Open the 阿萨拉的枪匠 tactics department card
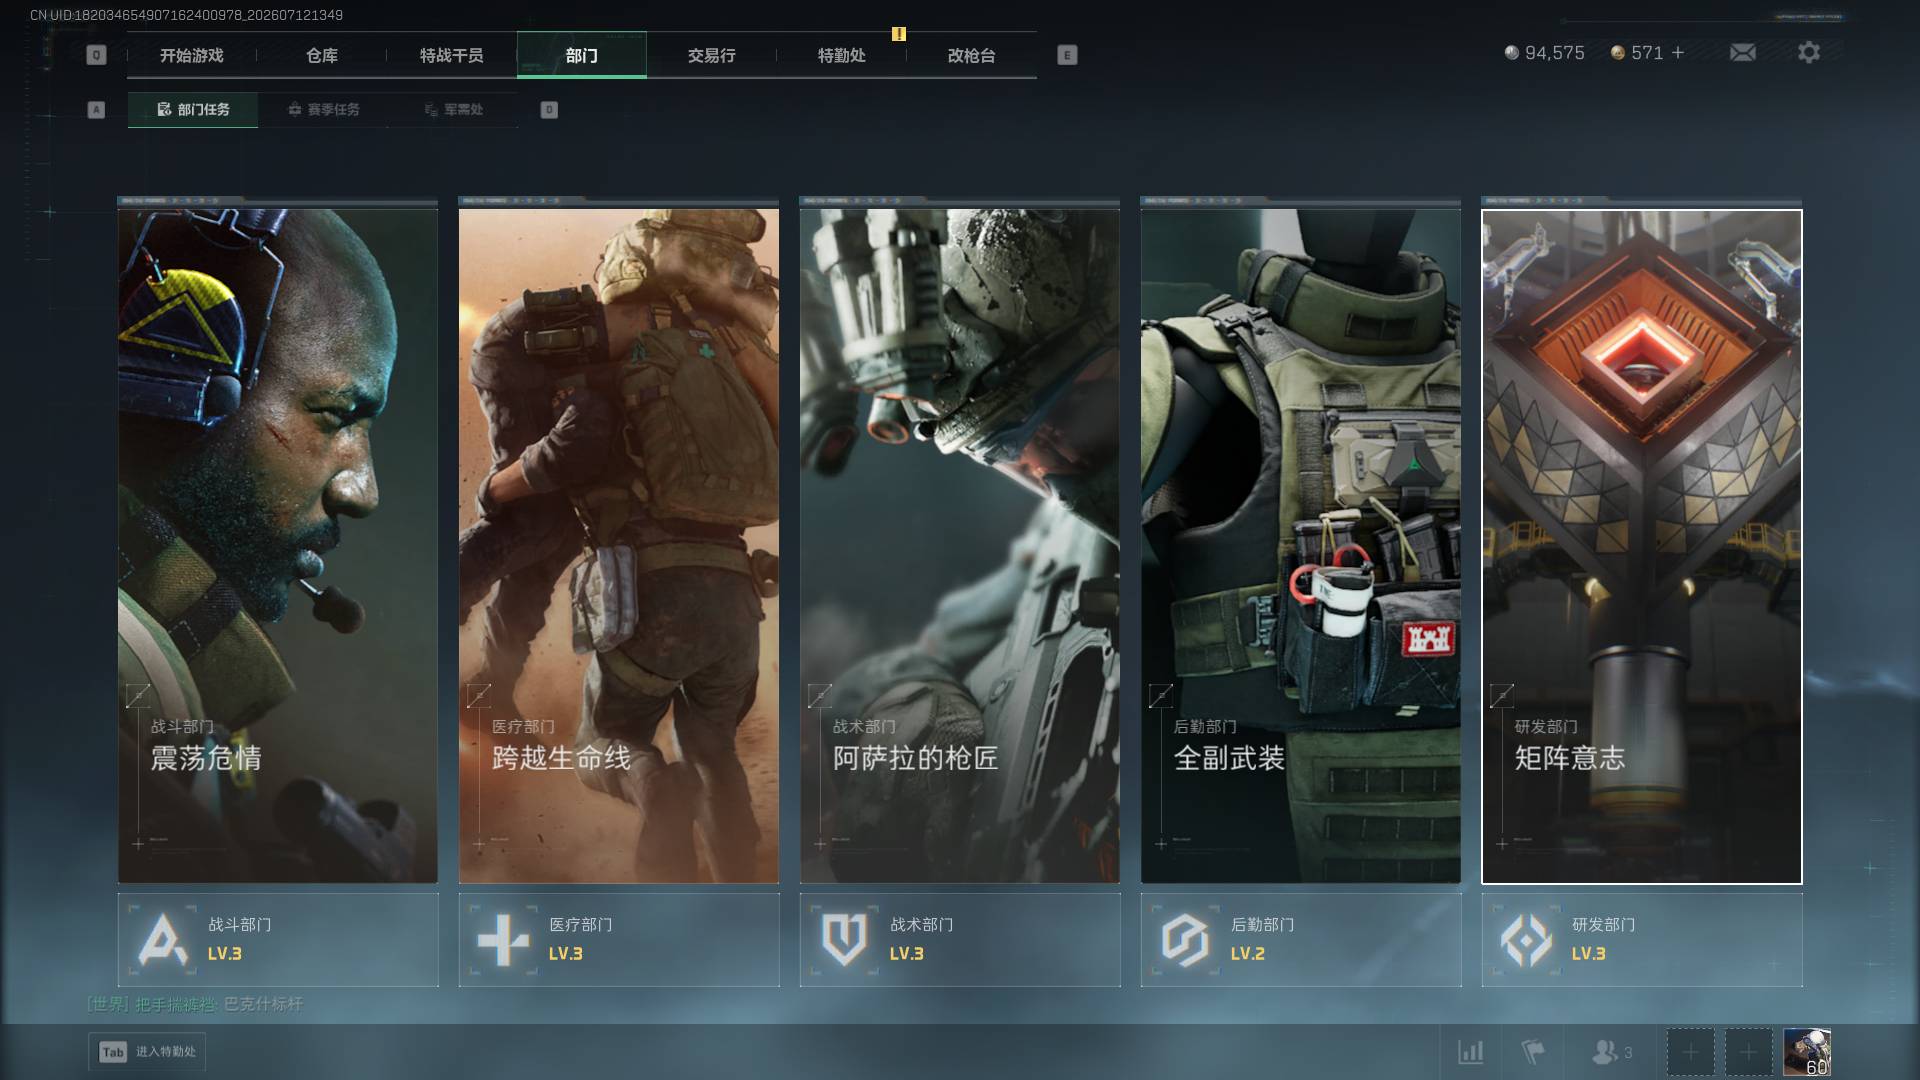The height and width of the screenshot is (1080, 1920). 960,546
